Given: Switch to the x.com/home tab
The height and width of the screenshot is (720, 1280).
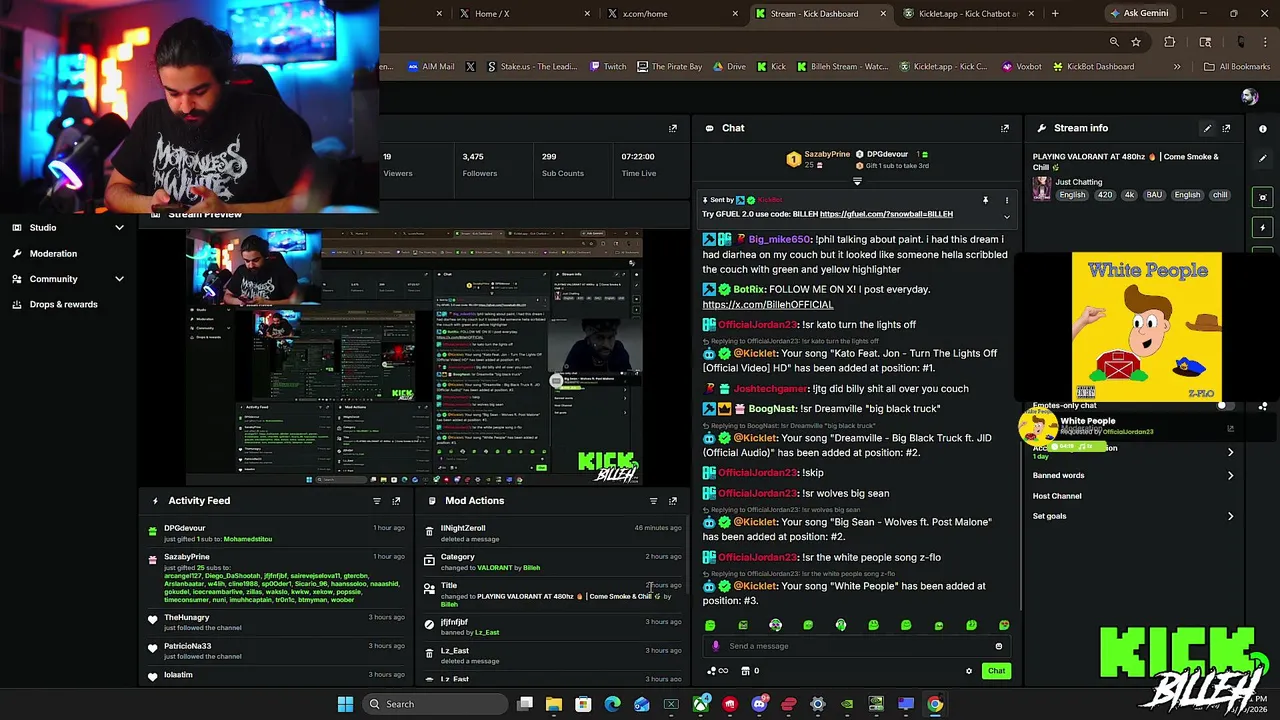Looking at the screenshot, I should pos(673,14).
